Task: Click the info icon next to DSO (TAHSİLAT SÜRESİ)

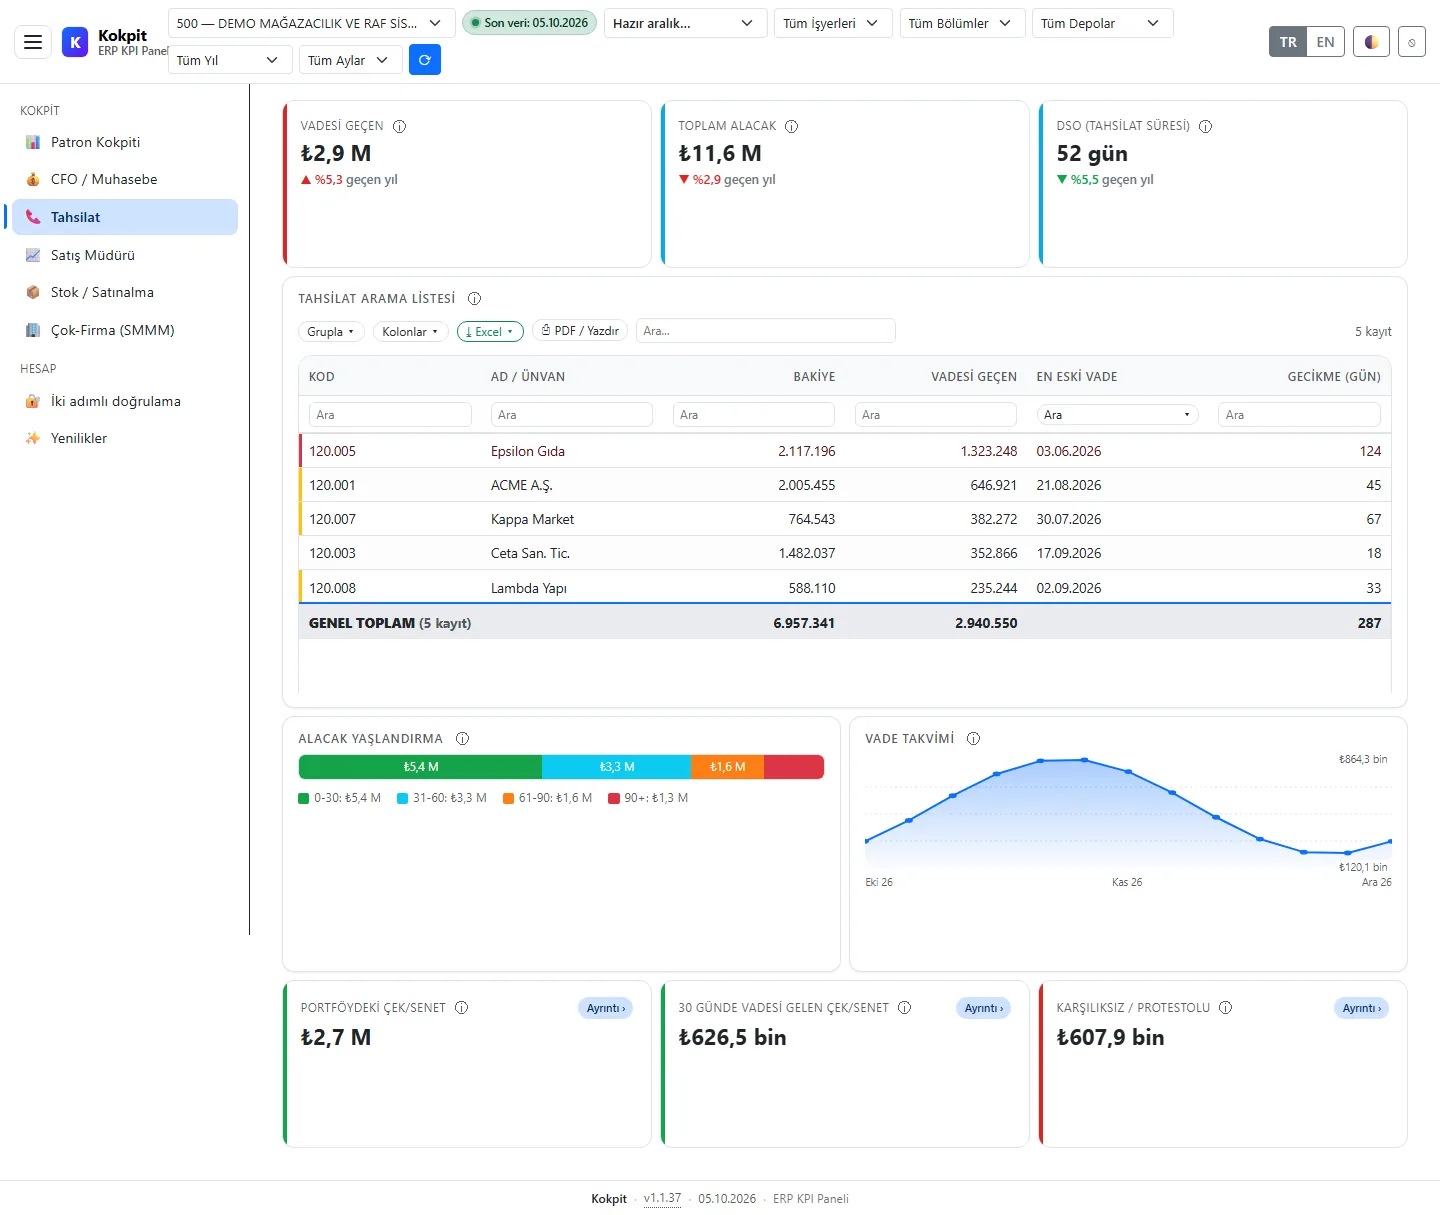Action: [1206, 126]
